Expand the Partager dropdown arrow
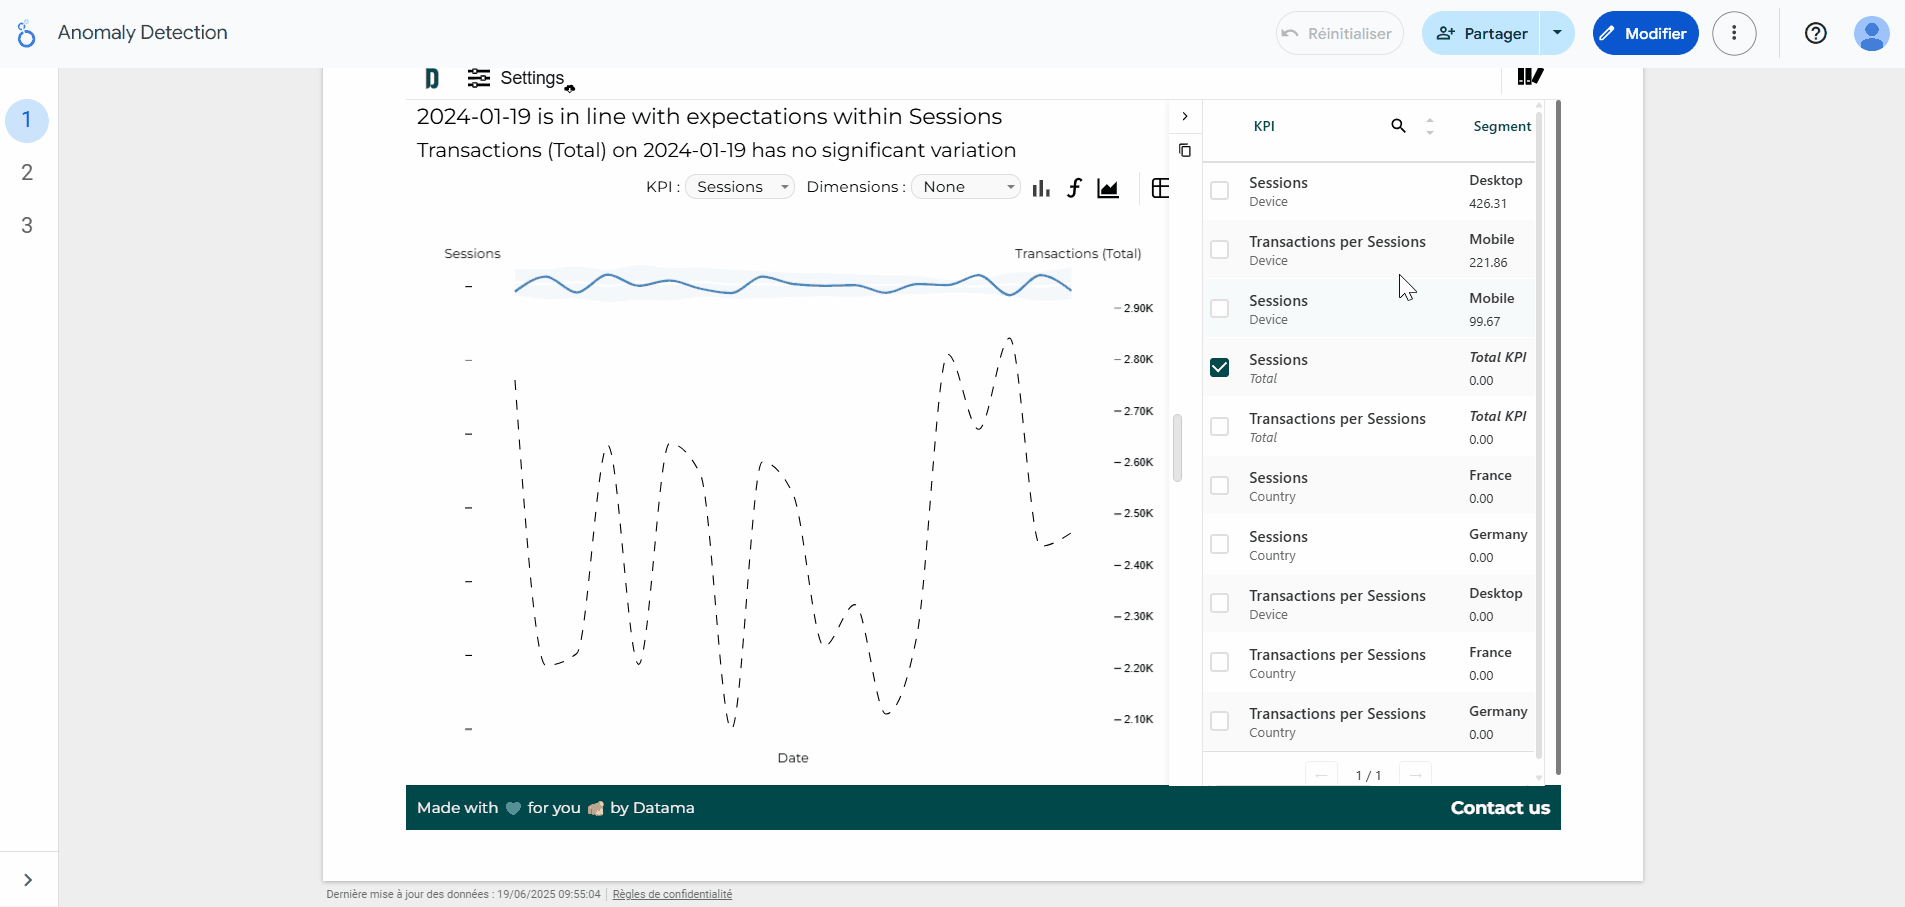1905x907 pixels. 1557,33
